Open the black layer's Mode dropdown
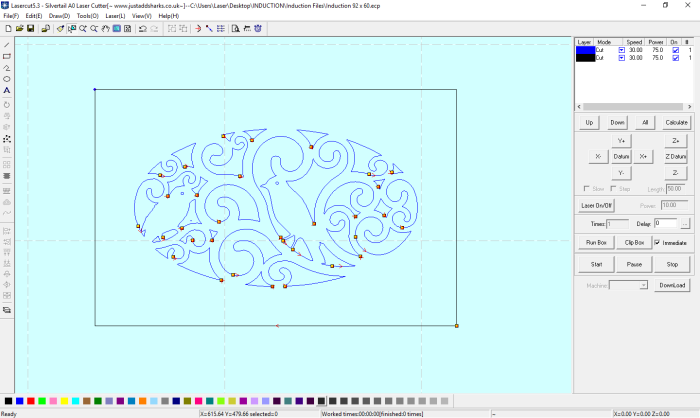Image resolution: width=700 pixels, height=418 pixels. (621, 58)
